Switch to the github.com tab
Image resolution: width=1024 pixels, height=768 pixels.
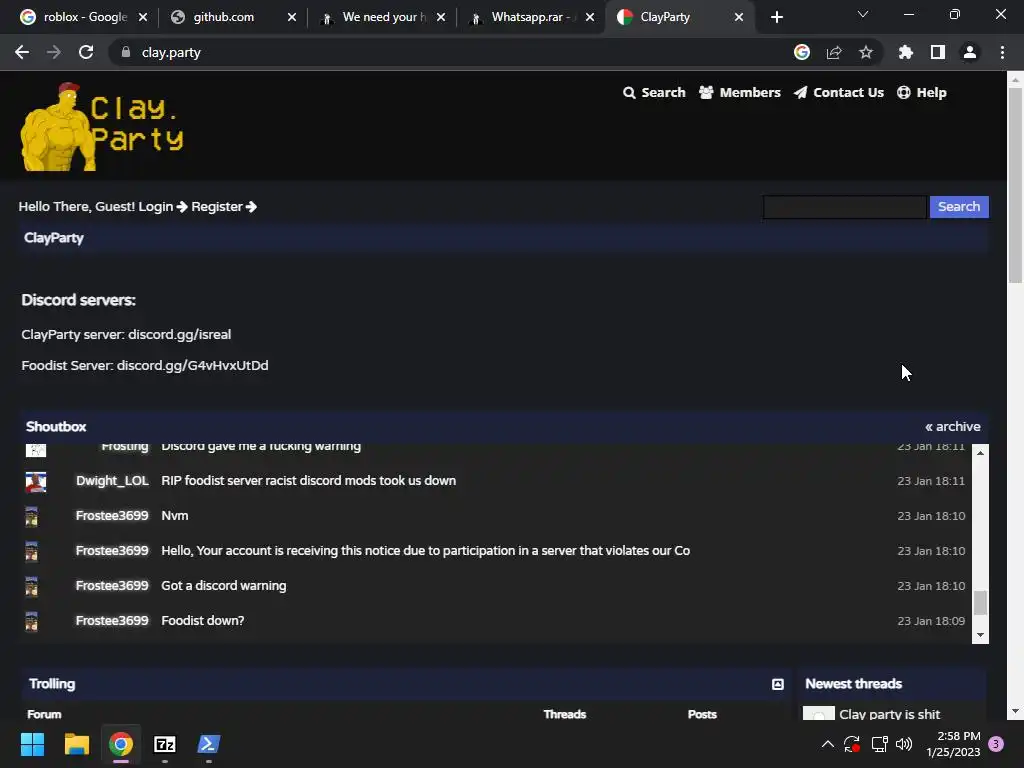232,17
